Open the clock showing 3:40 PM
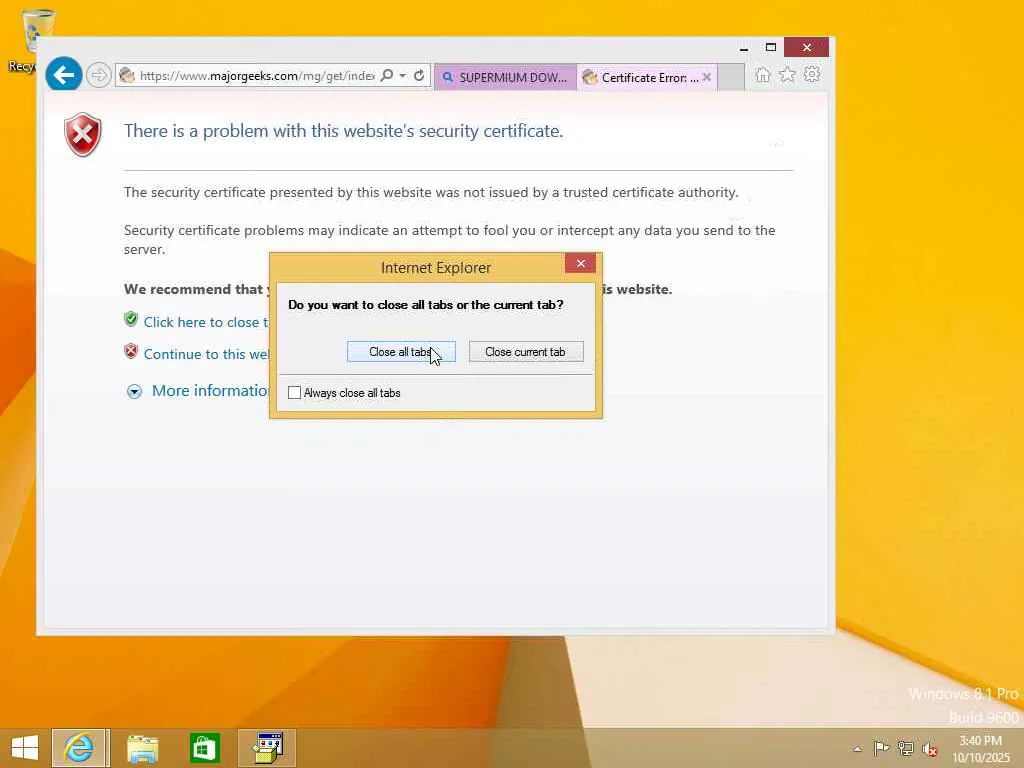 [x=981, y=749]
